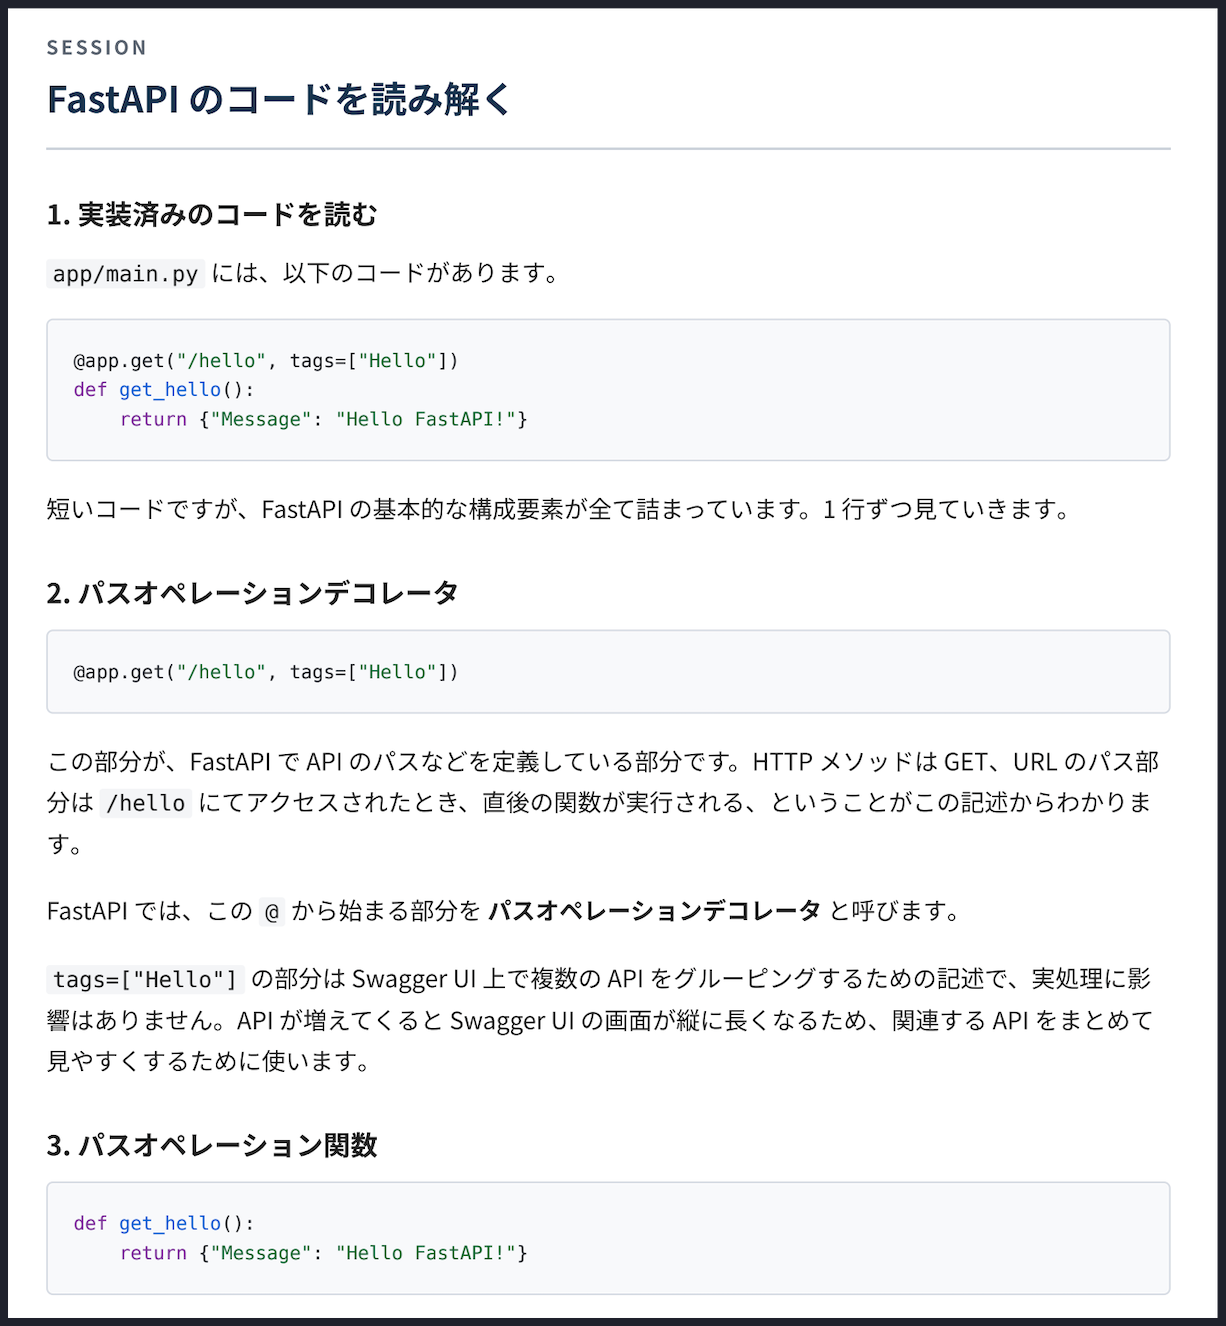Click the "Hello FastAPI!" string in first code block
1226x1326 pixels.
426,419
